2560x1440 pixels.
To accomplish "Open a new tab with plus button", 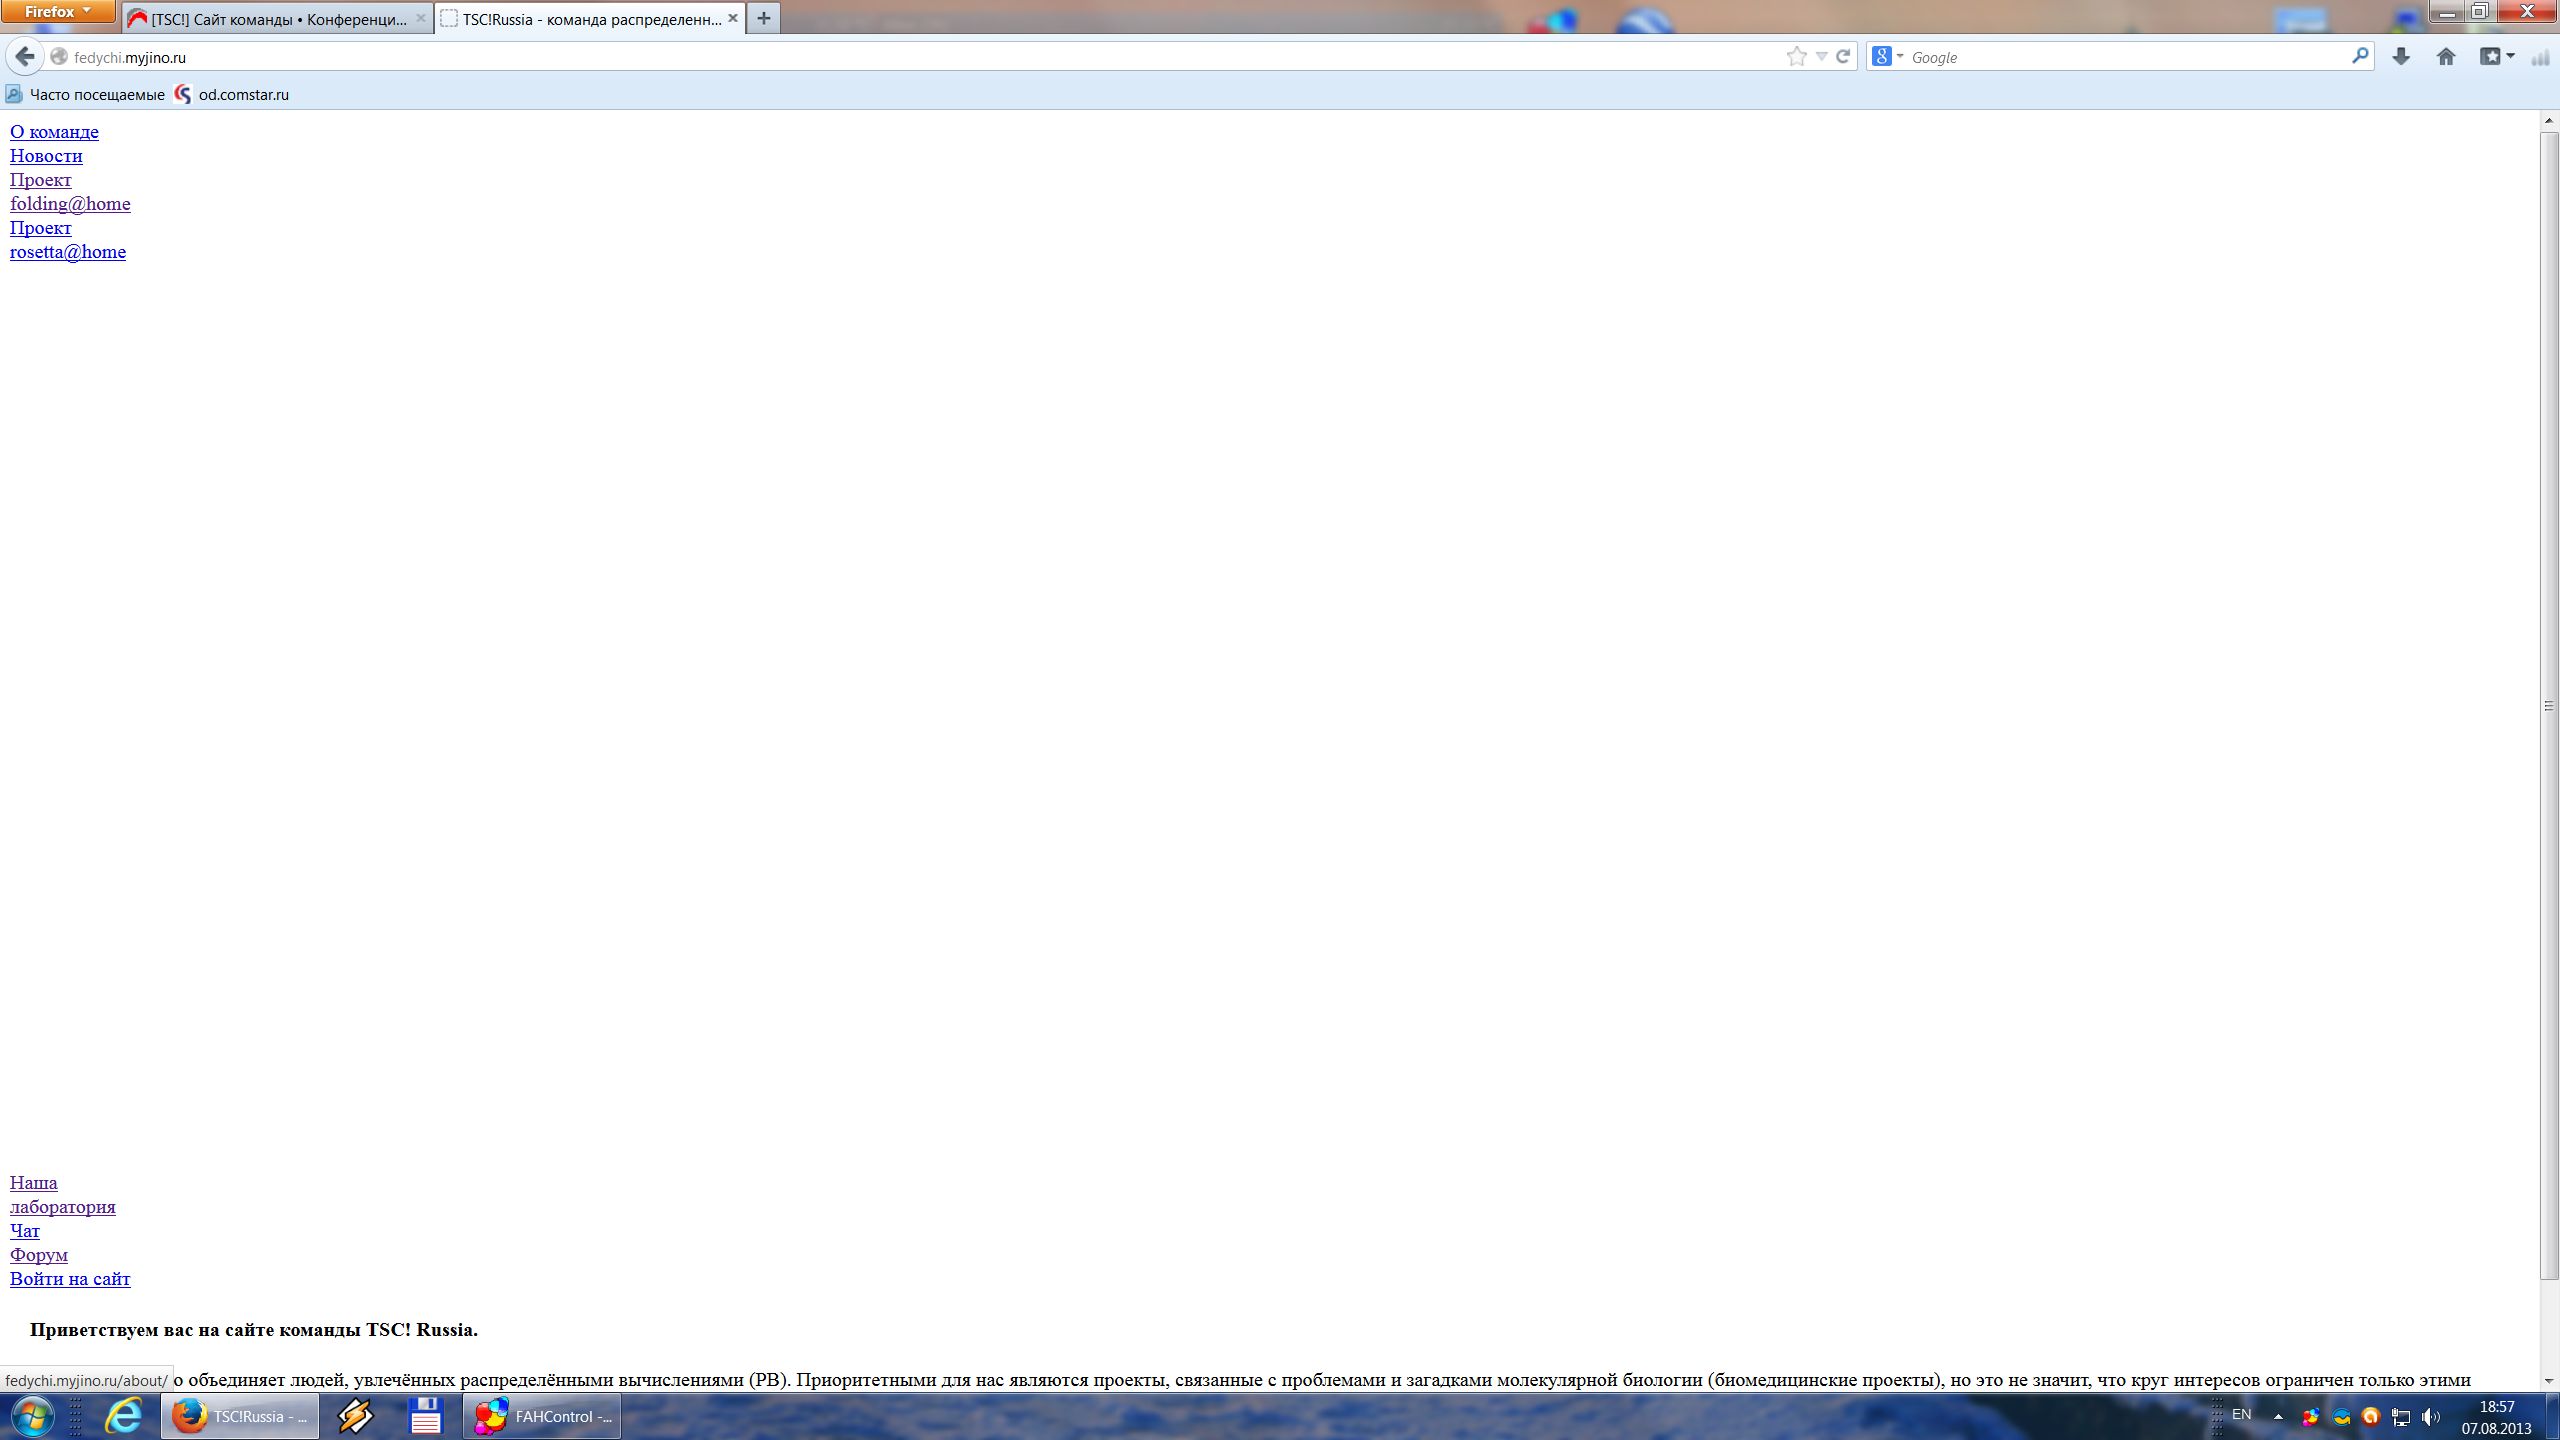I will point(763,18).
